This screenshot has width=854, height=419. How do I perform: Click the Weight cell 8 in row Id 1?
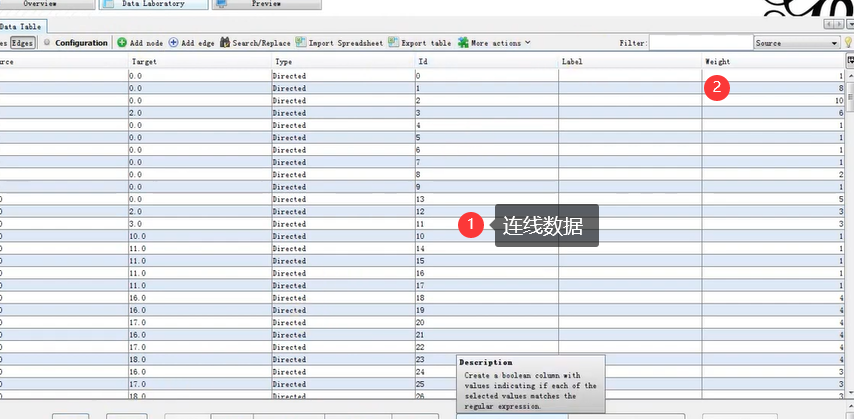773,88
